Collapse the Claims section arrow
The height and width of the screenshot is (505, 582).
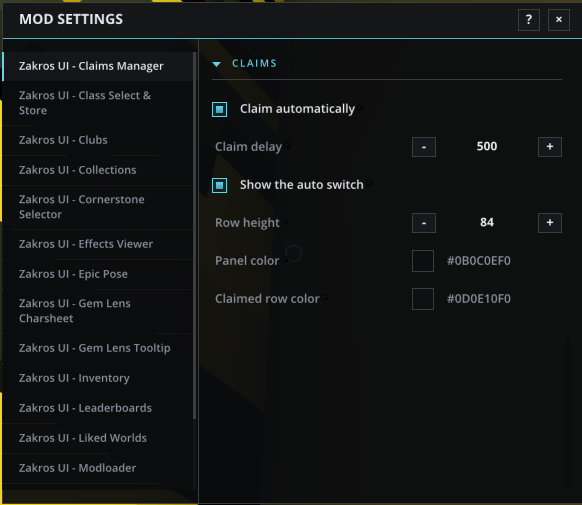[216, 64]
